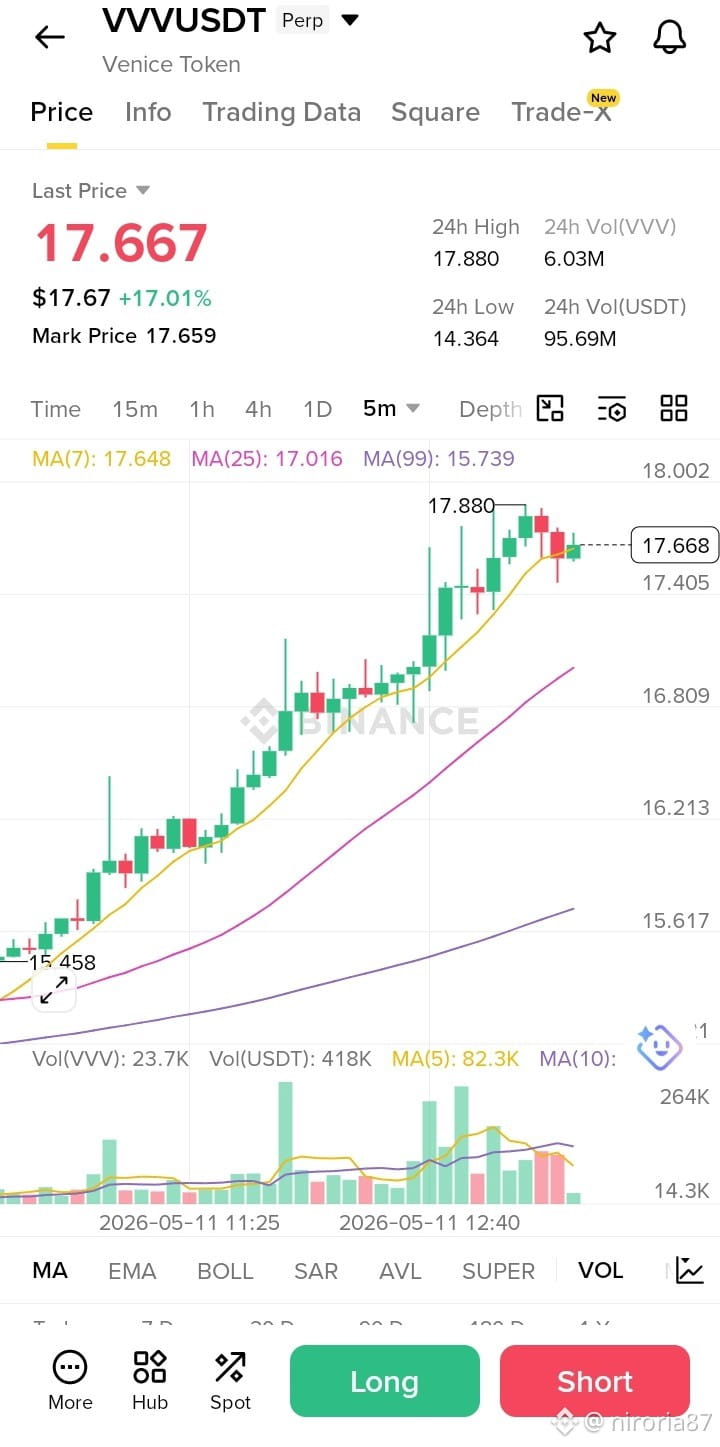Image resolution: width=720 pixels, height=1447 pixels.
Task: Tap the 17.880 high price marker
Action: pos(461,506)
